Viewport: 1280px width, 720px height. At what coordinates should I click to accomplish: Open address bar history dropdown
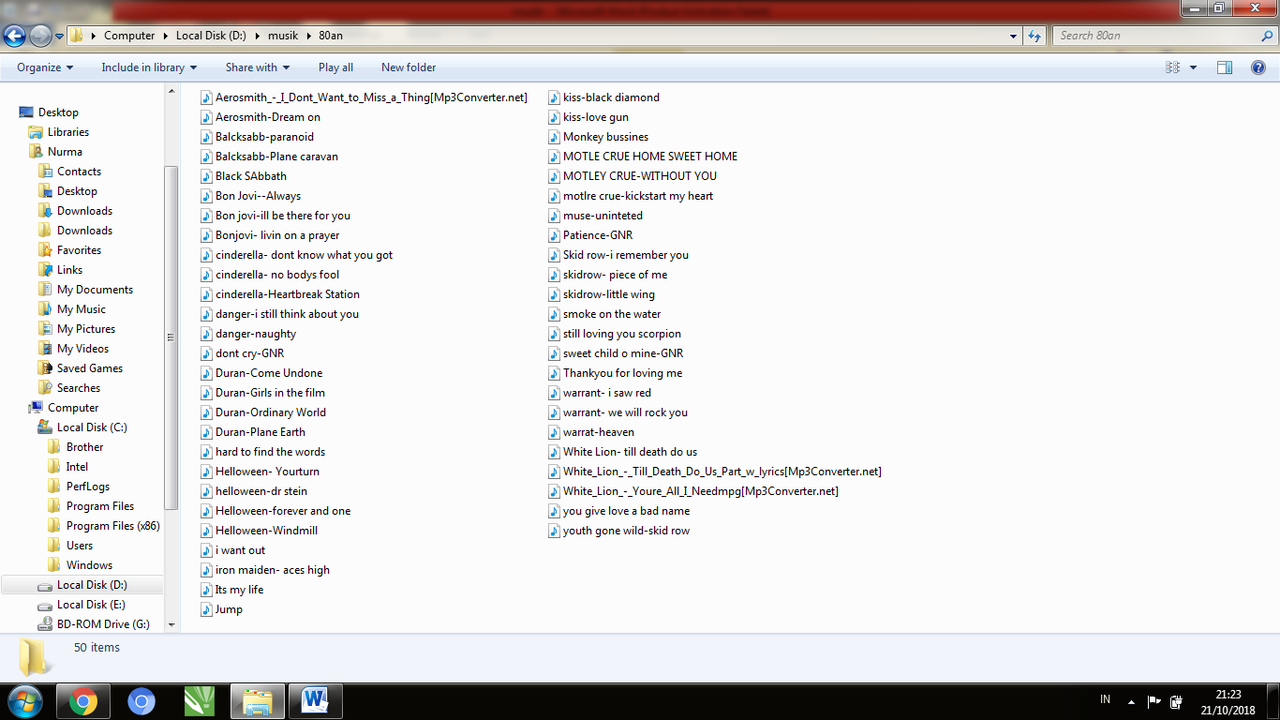(x=1014, y=36)
